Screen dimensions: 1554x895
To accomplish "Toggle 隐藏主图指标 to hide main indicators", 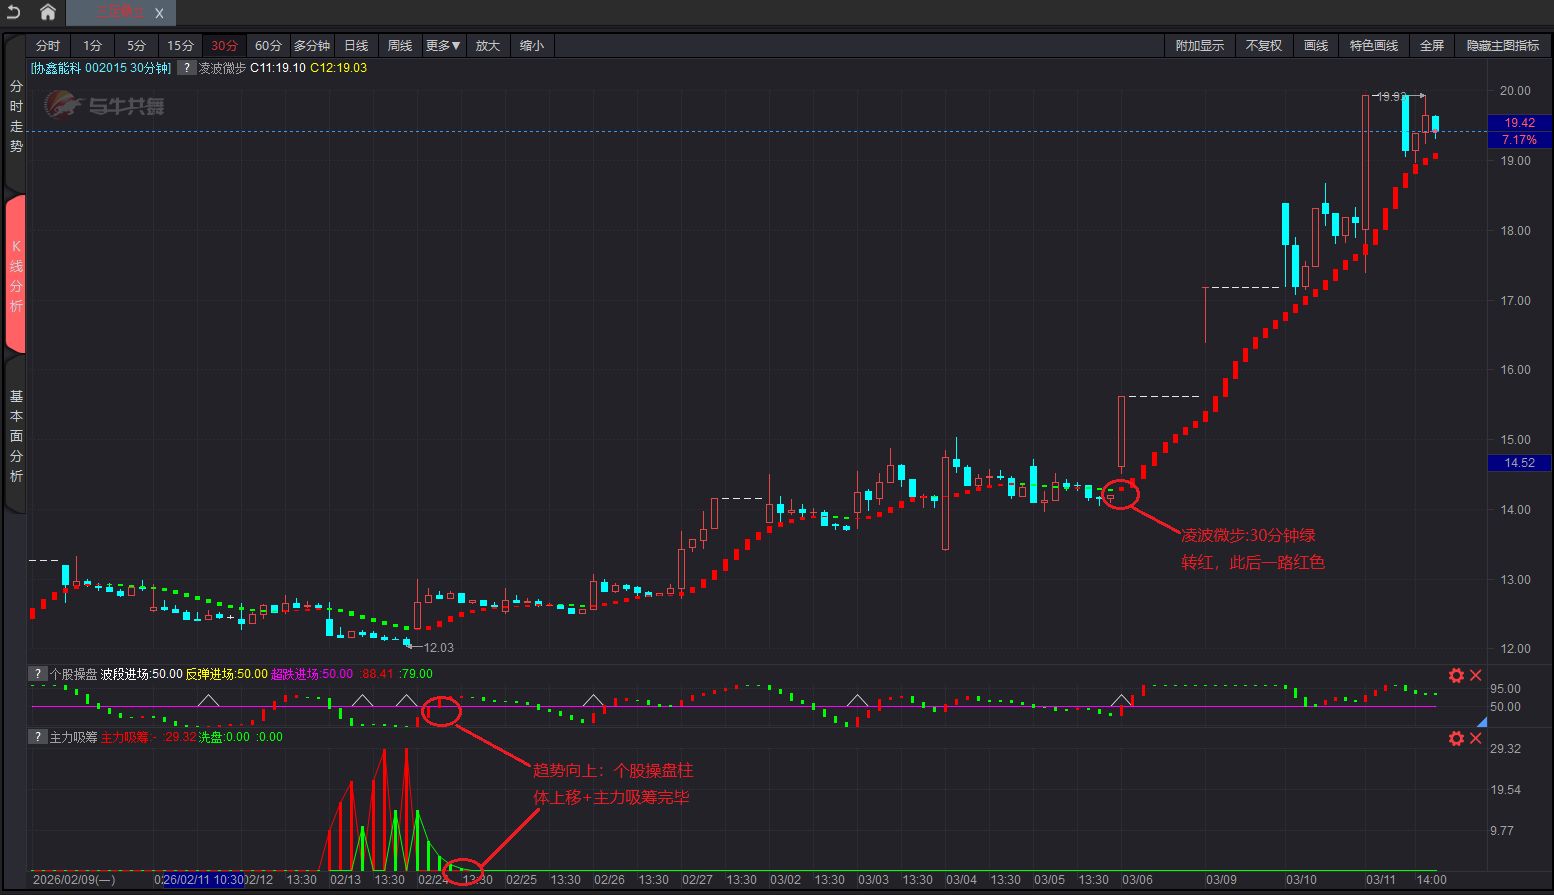I will (1502, 46).
